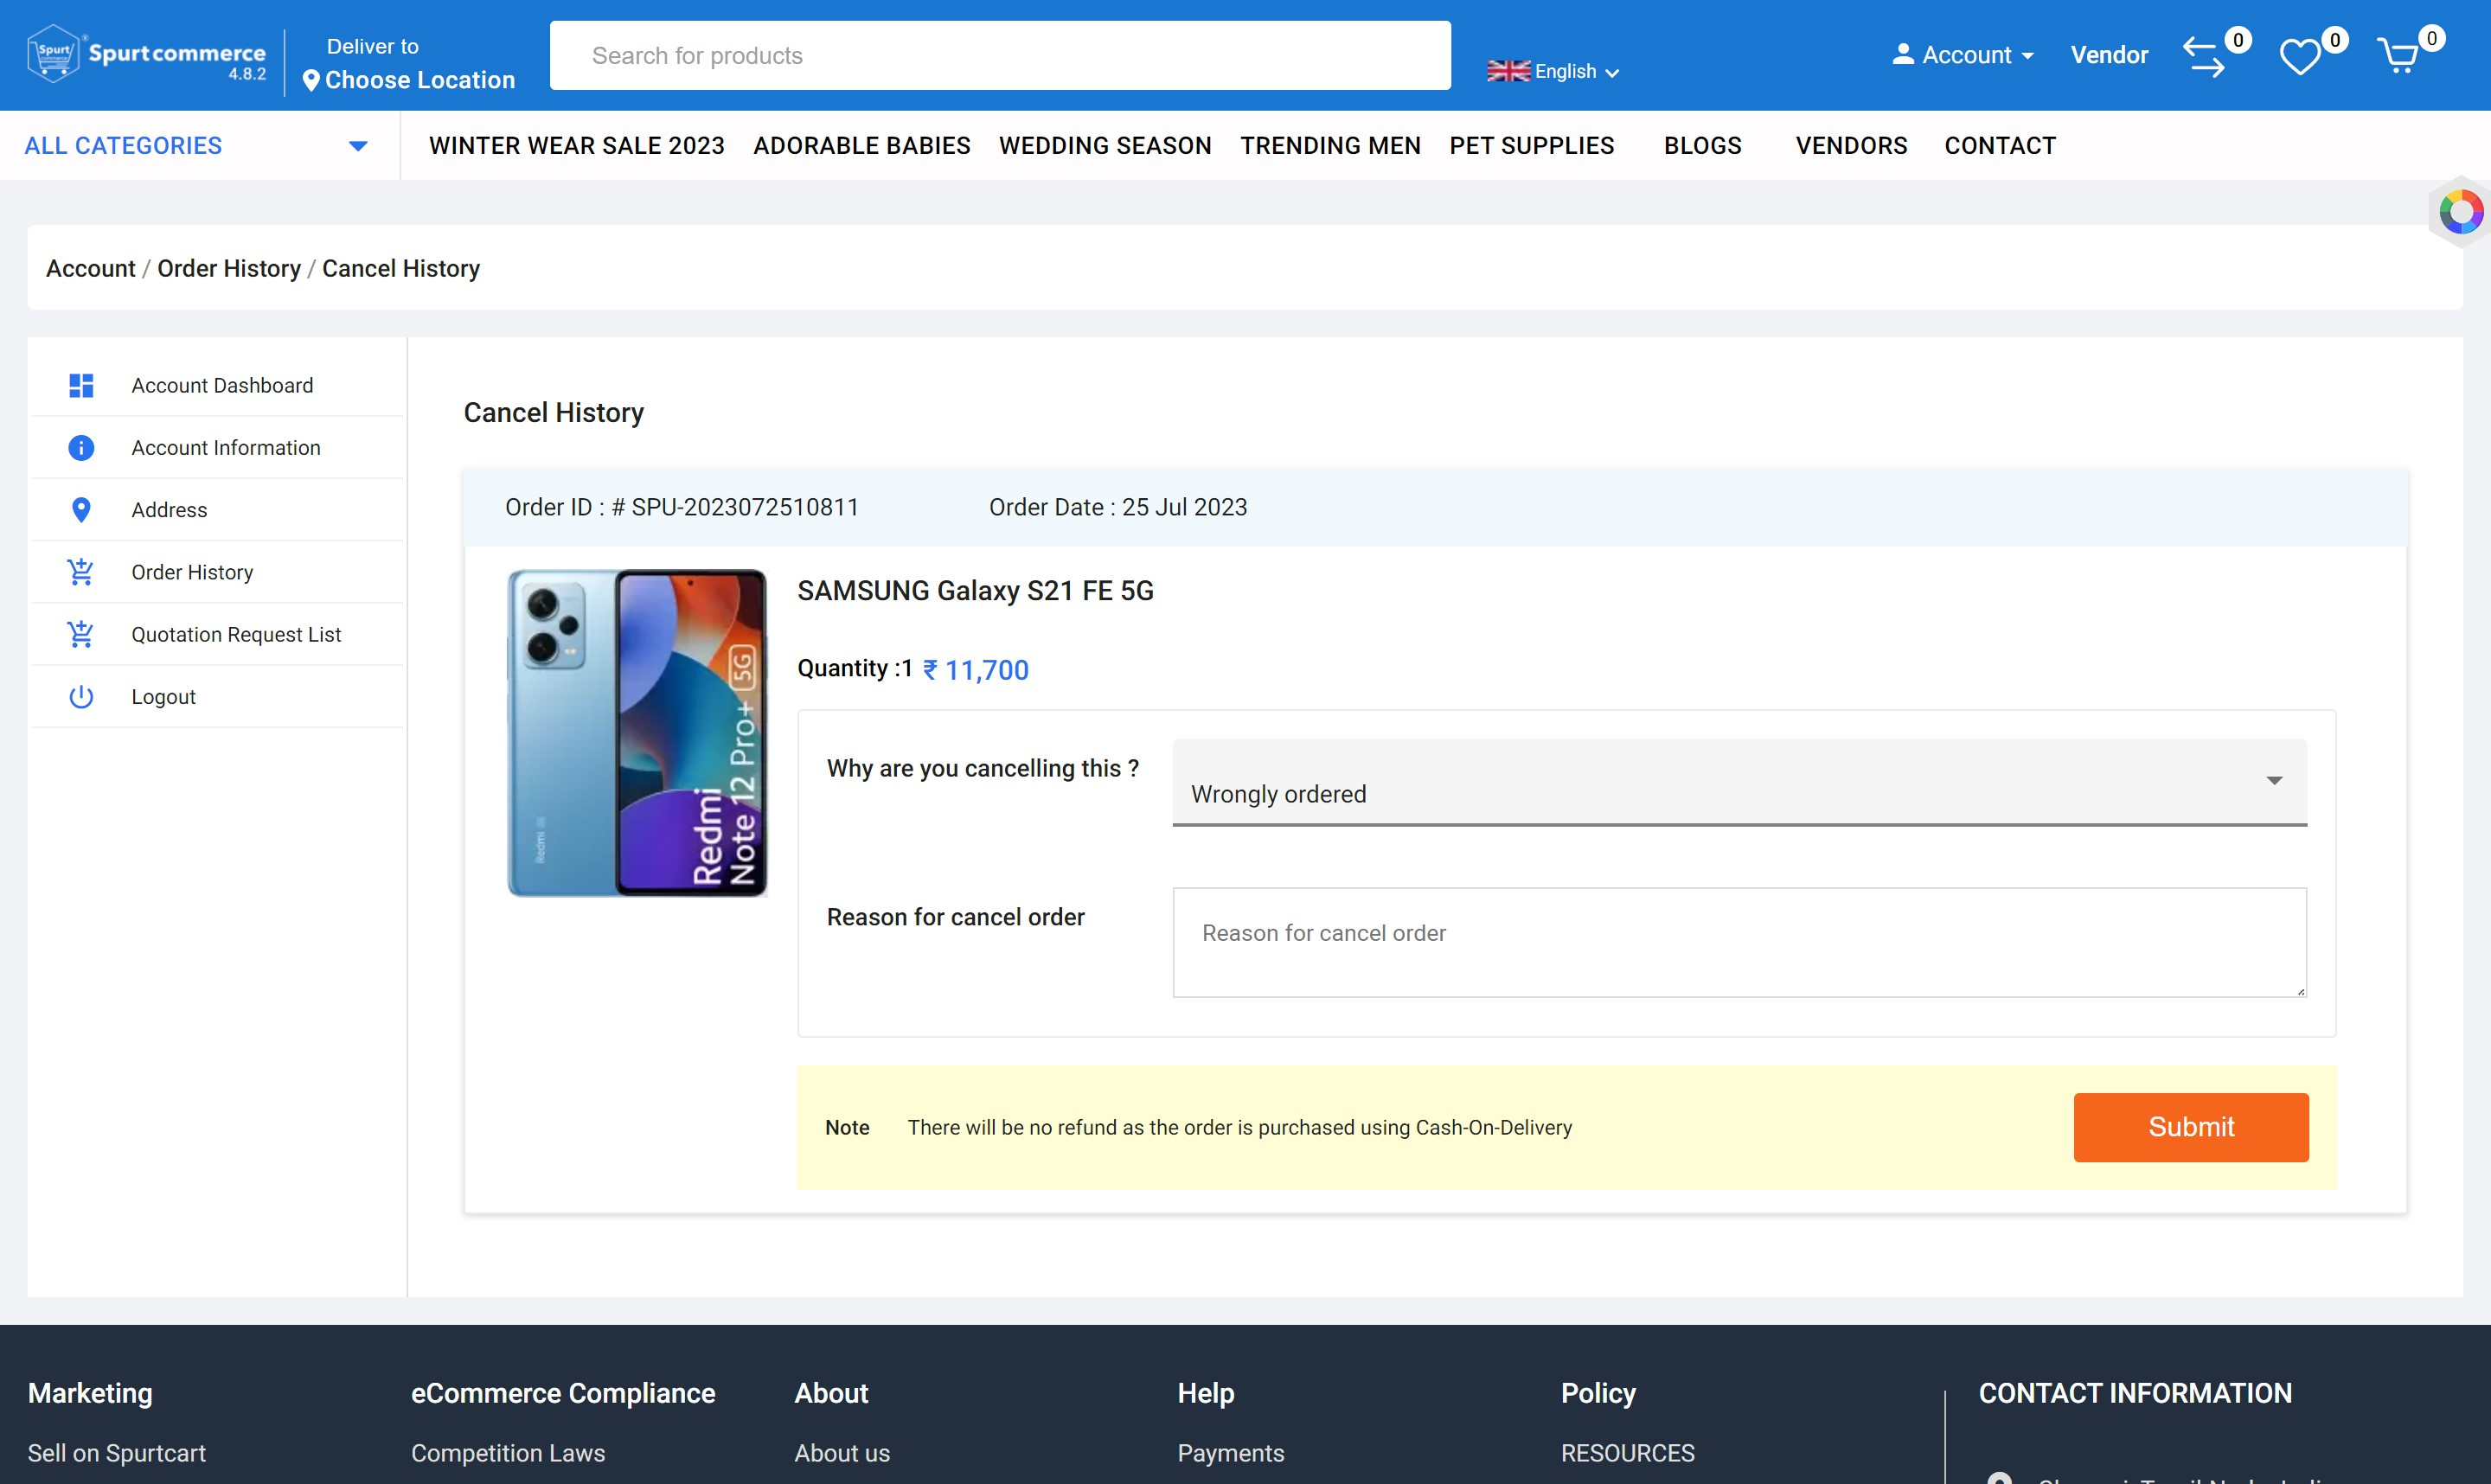Click the SAMSUNG Galaxy S21 FE 5G title
The image size is (2491, 1484).
tap(975, 590)
